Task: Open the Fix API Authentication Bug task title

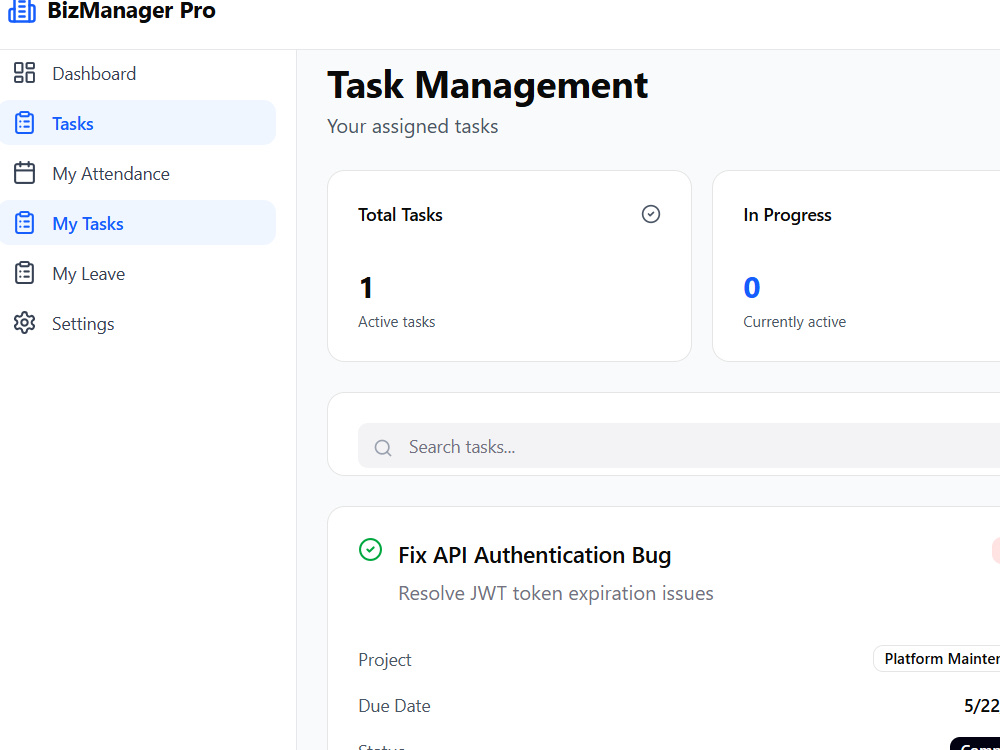Action: coord(534,555)
